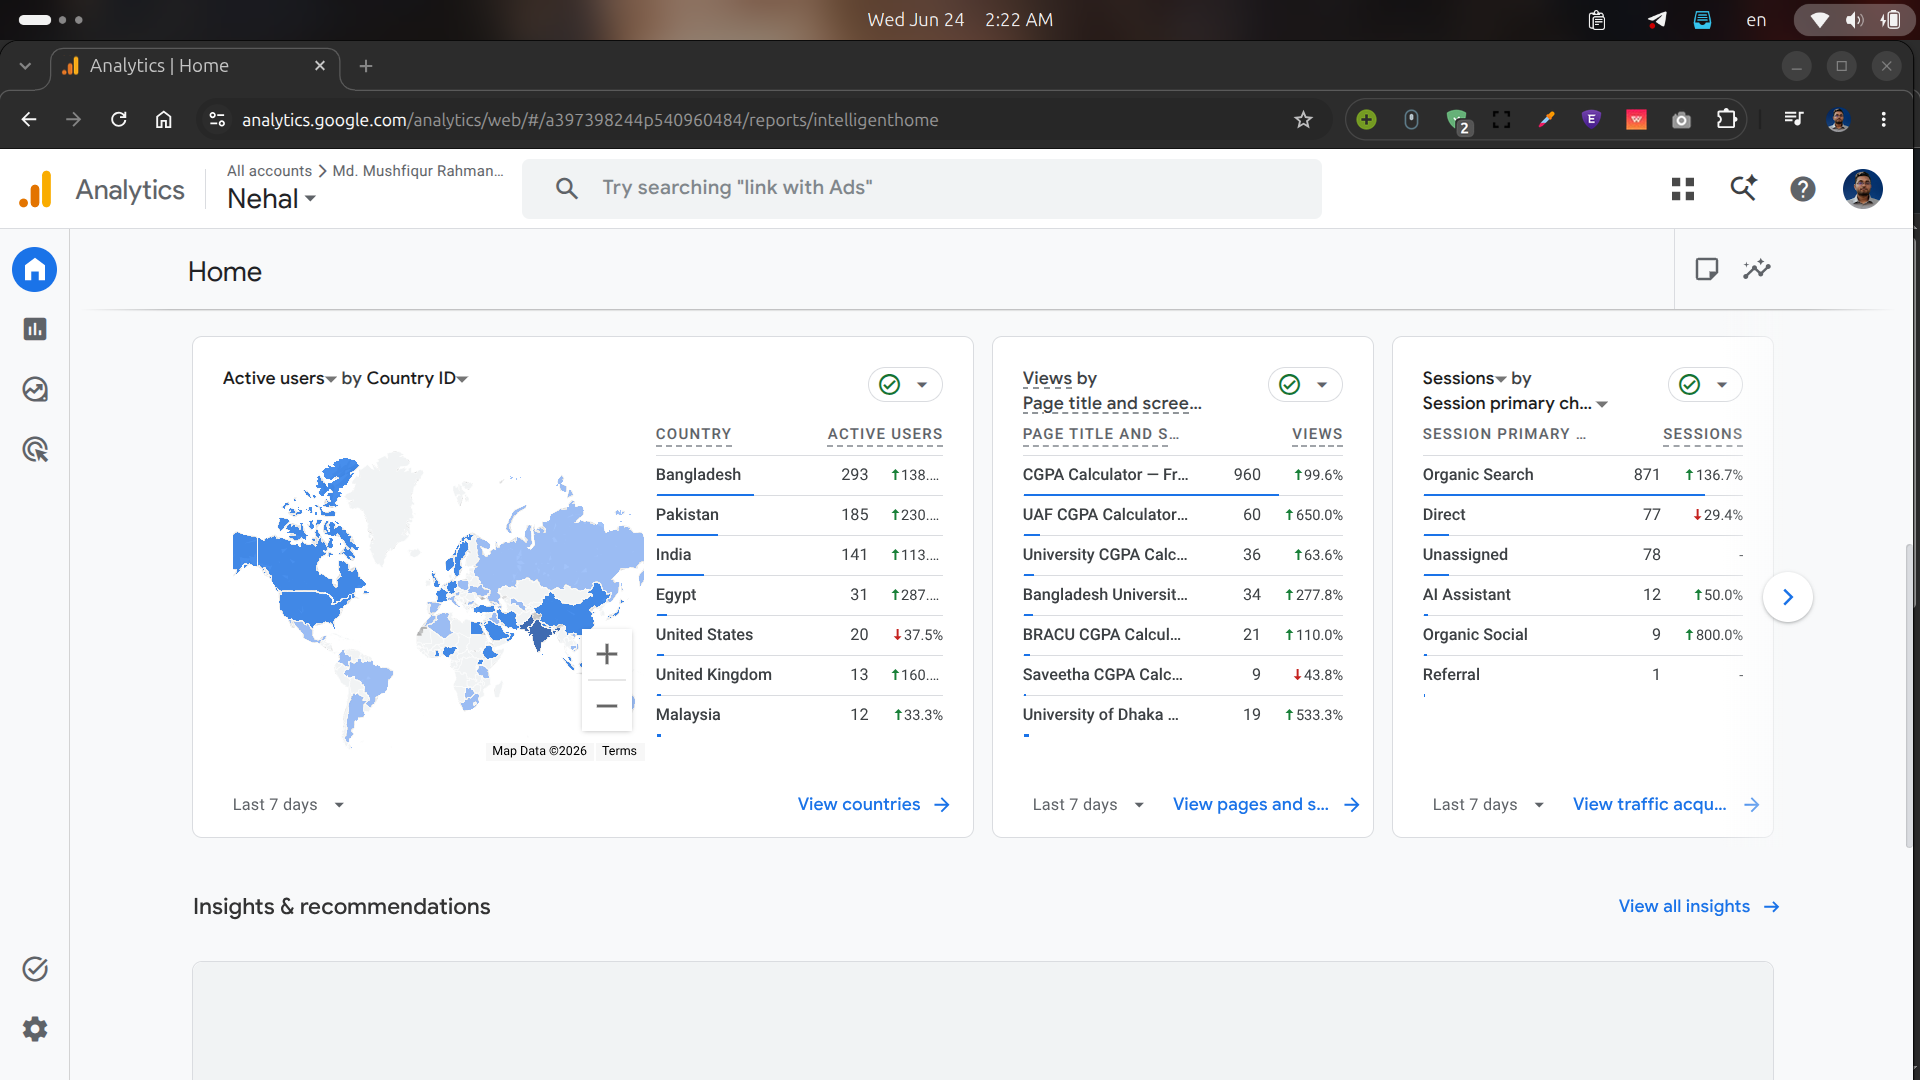Open the tab search dropdown arrow
Screen dimensions: 1920x1080
25,66
